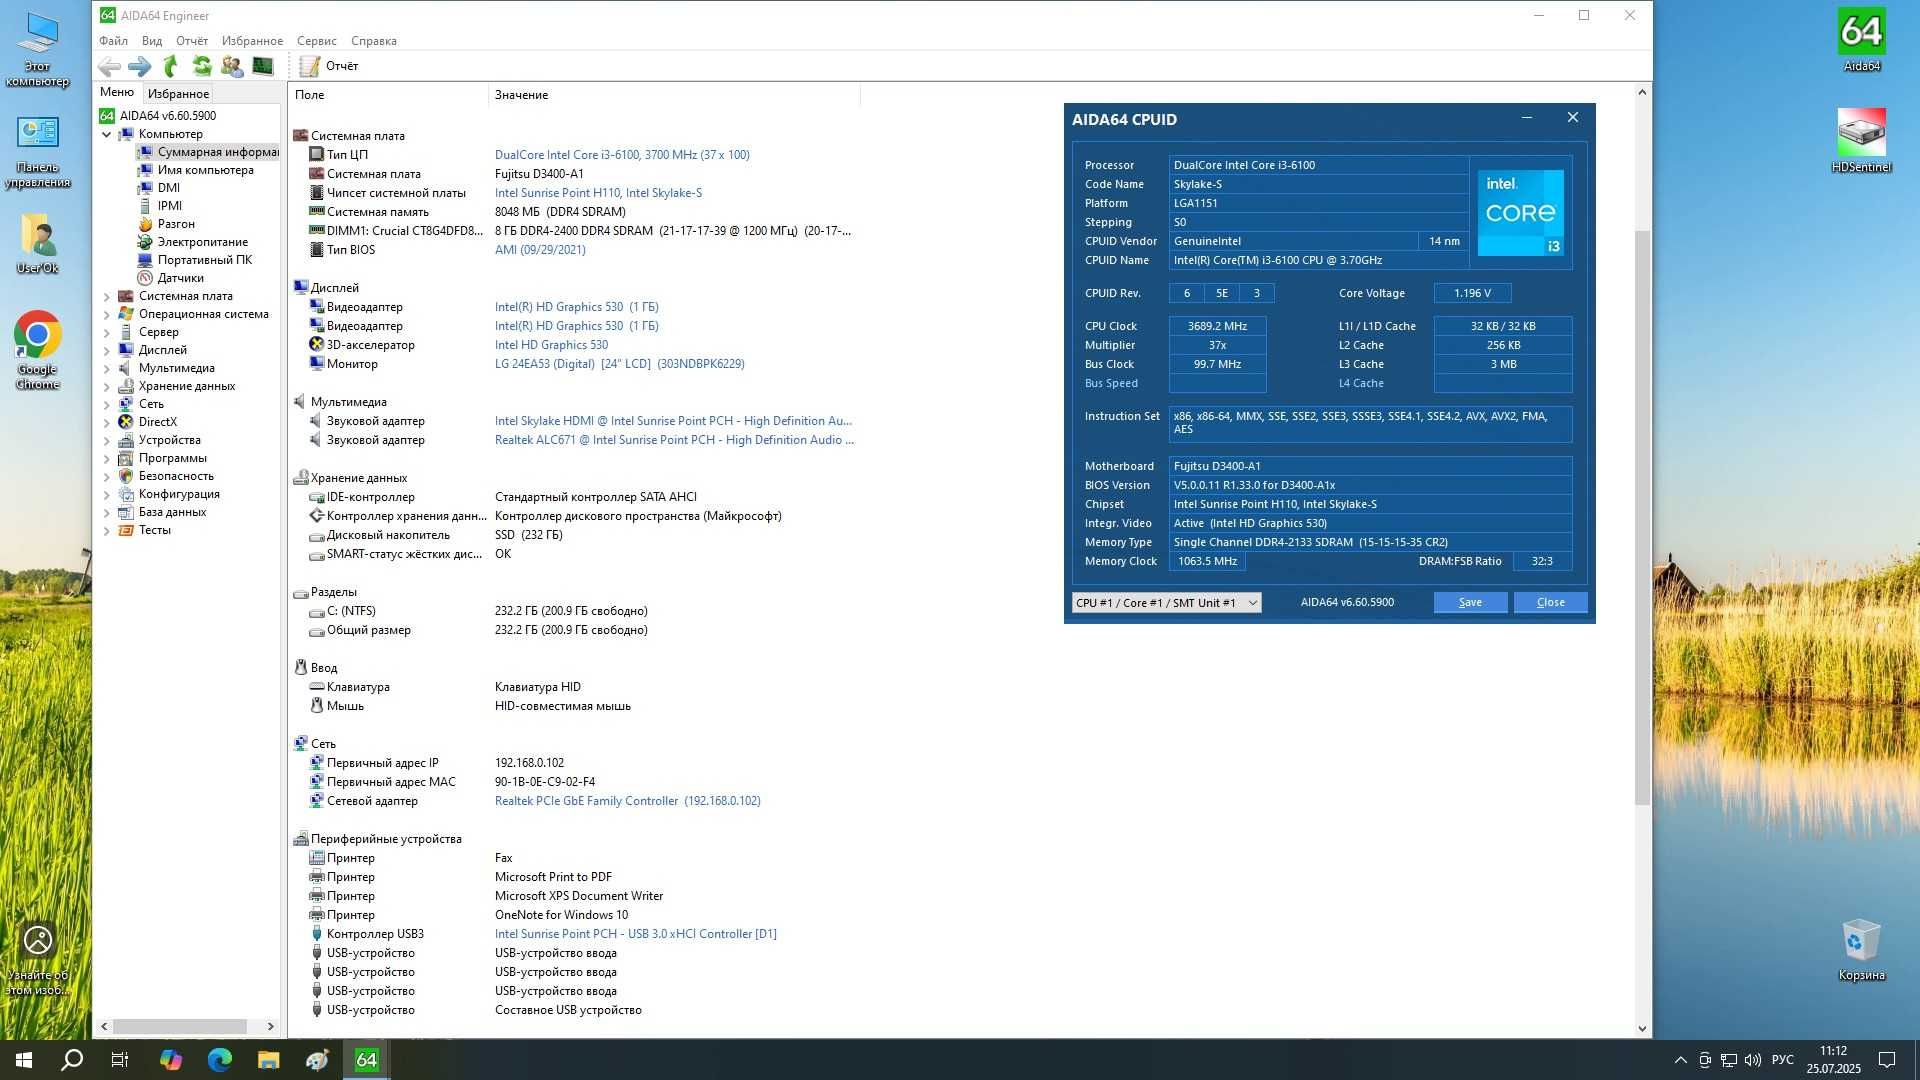The image size is (1920, 1080).
Task: Open the Aida64 desktop shortcut
Action: [x=1861, y=40]
